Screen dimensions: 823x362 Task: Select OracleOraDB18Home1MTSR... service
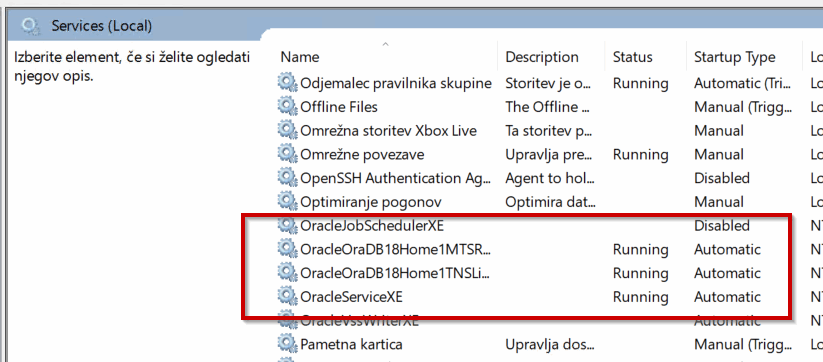(395, 249)
